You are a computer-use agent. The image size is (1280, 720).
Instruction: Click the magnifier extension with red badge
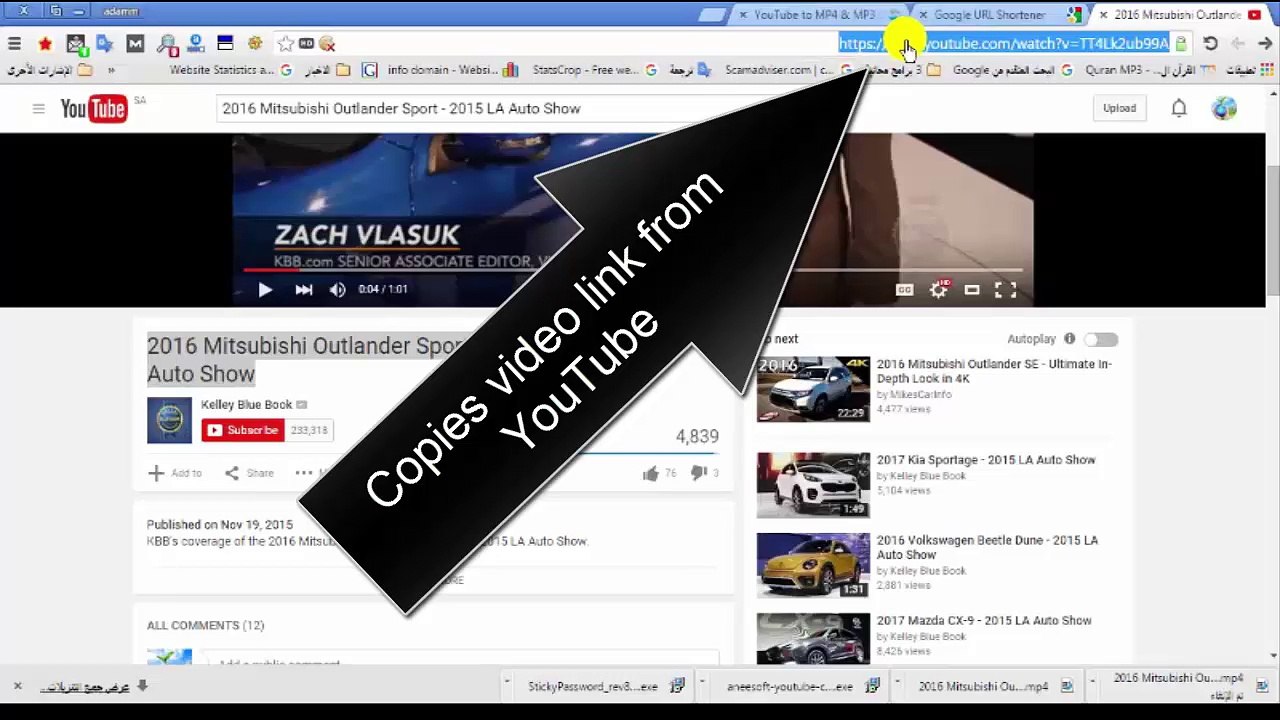167,44
